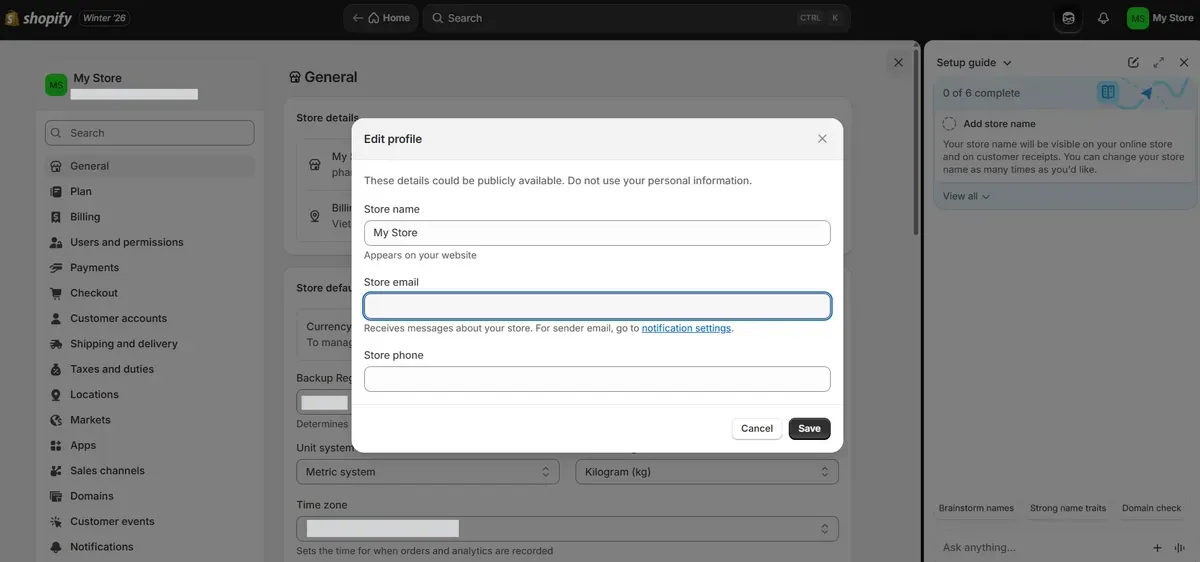This screenshot has height=562, width=1200.
Task: Click the General sidebar icon
Action: coord(57,166)
